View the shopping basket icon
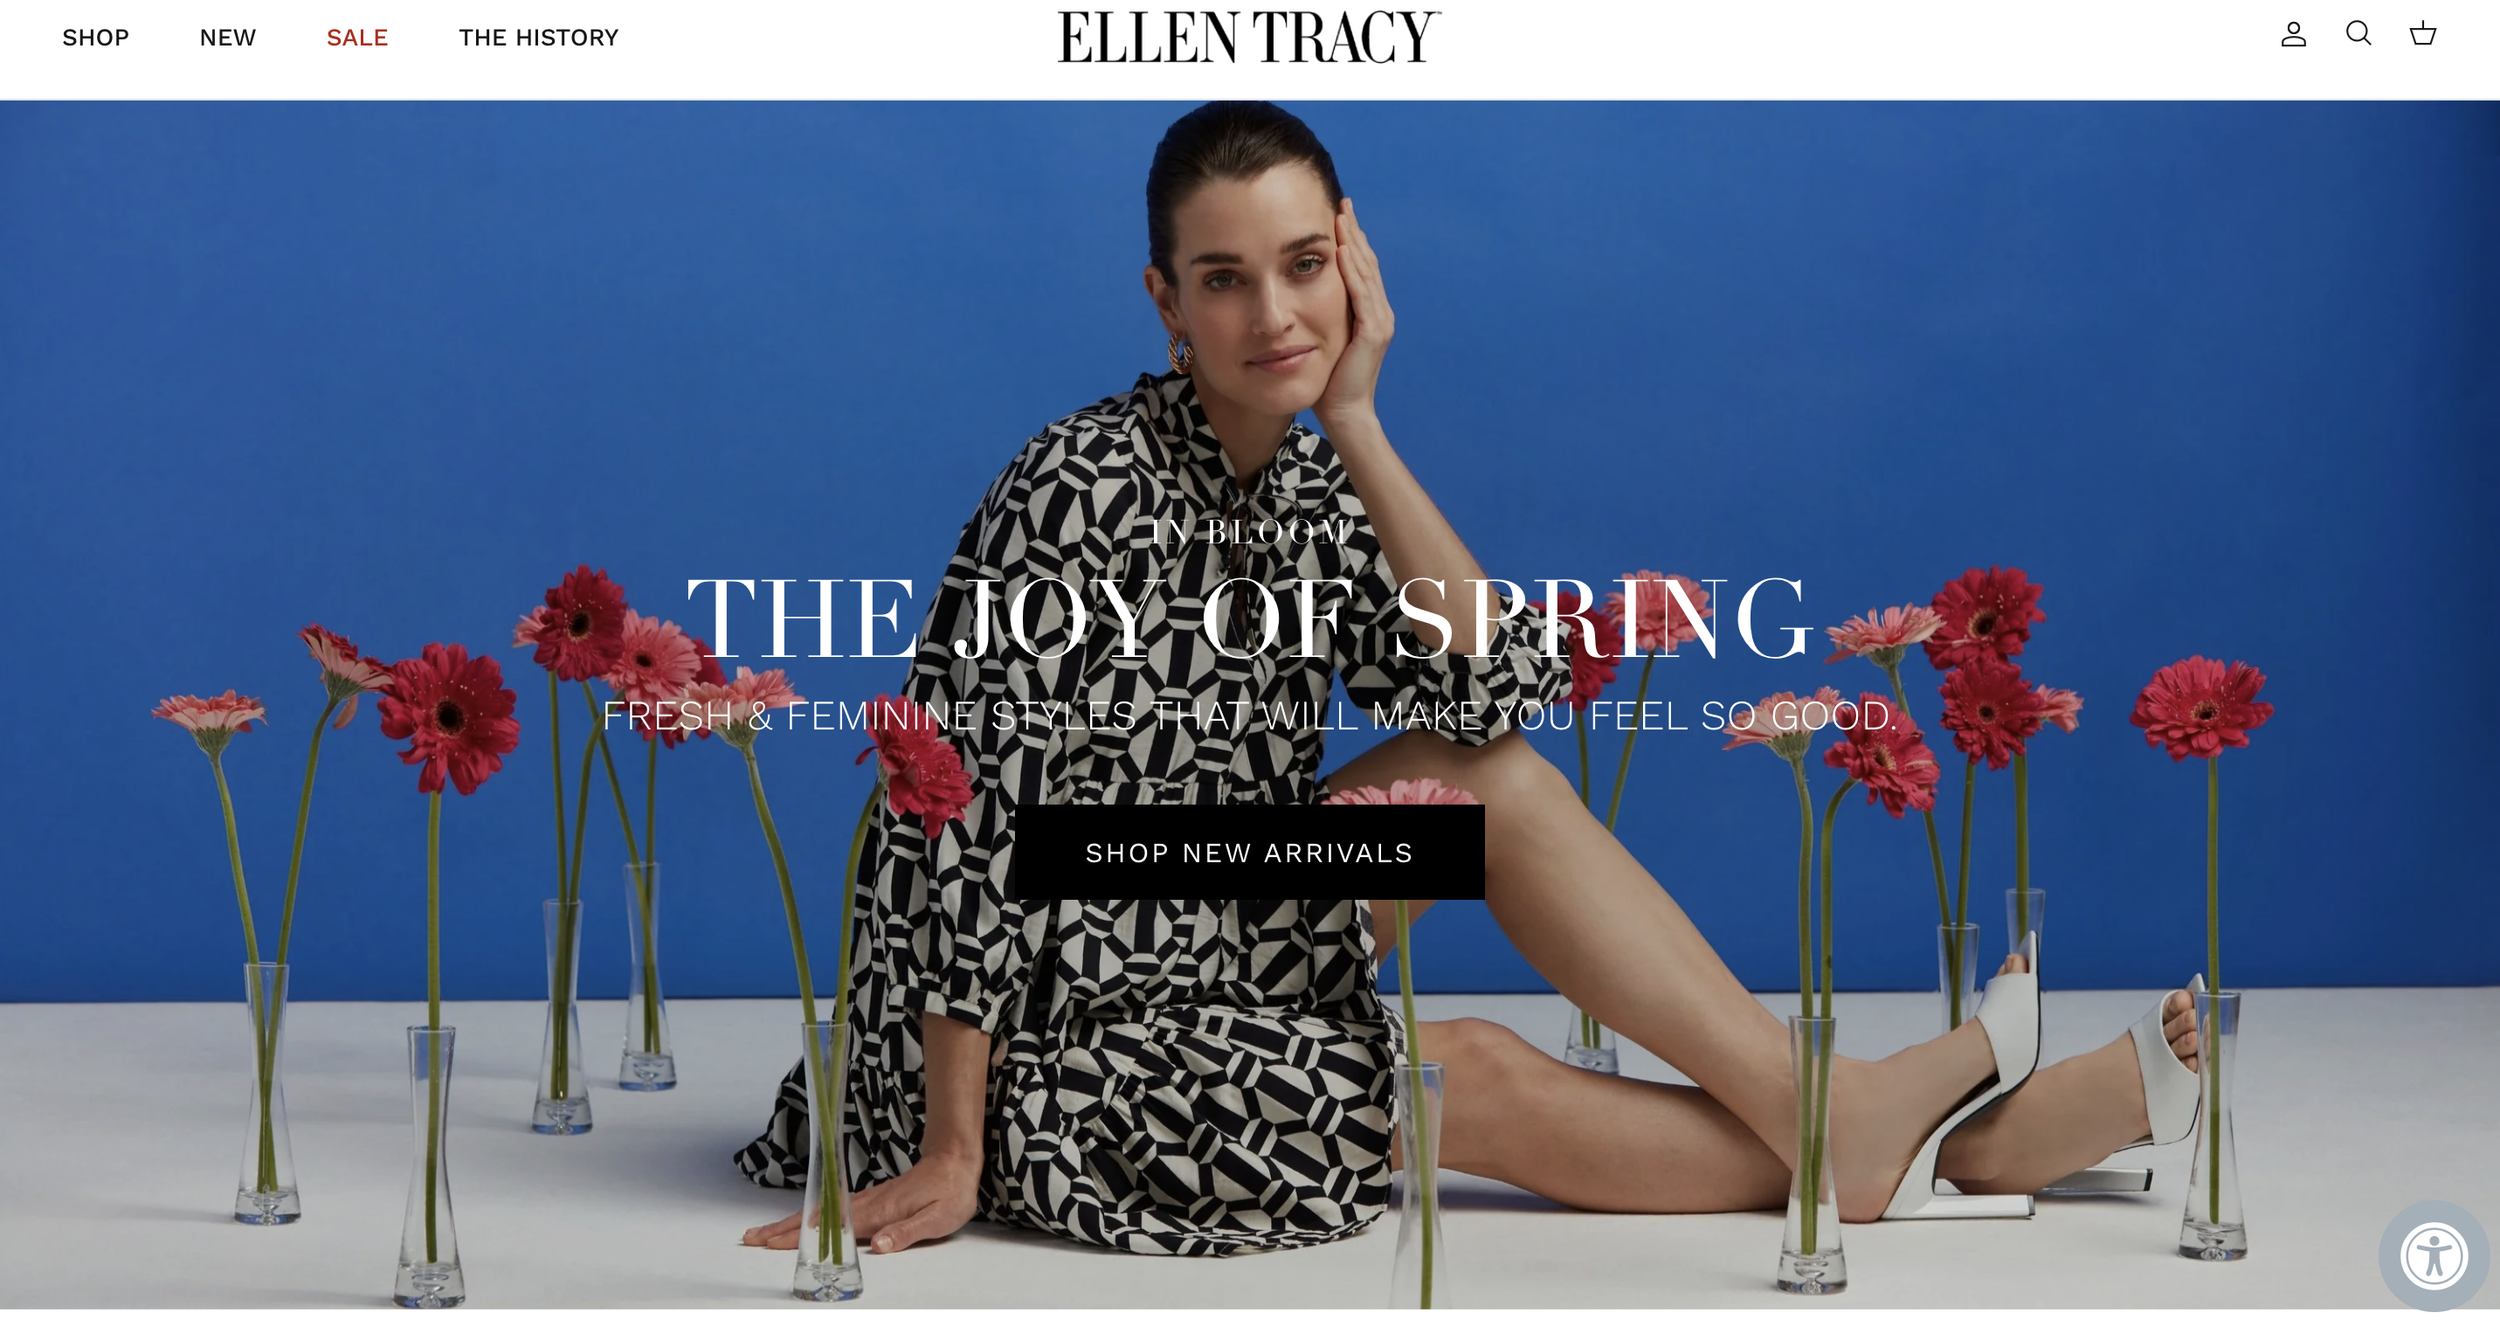The width and height of the screenshot is (2500, 1320). point(2423,34)
